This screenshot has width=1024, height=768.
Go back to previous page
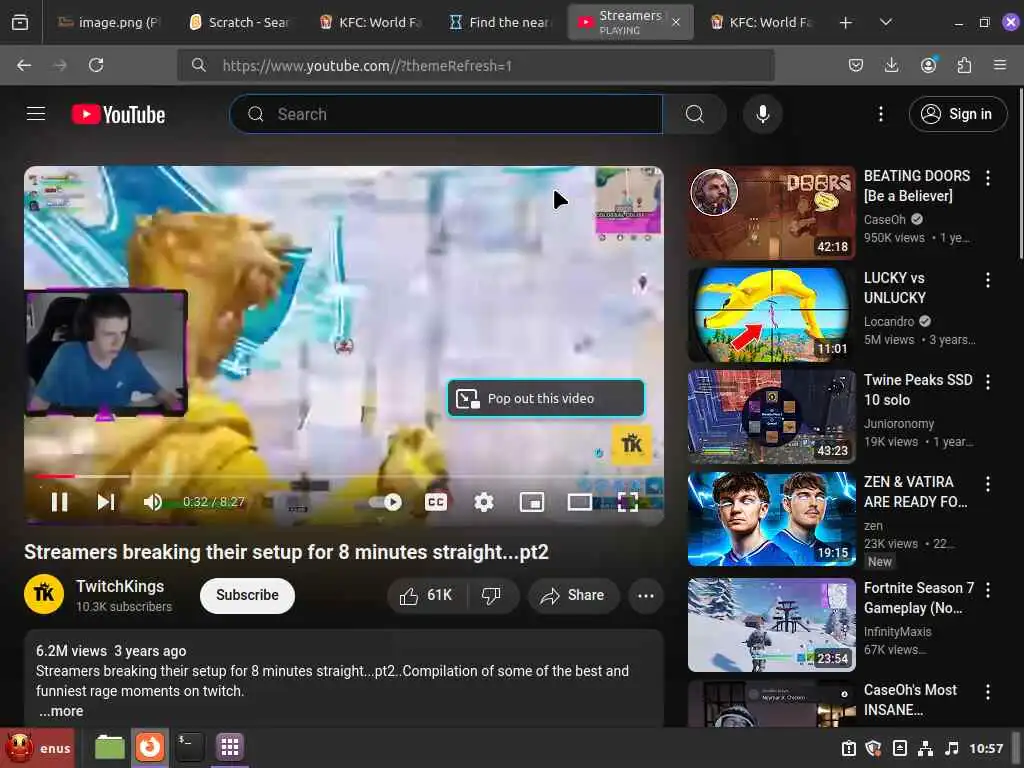click(24, 65)
